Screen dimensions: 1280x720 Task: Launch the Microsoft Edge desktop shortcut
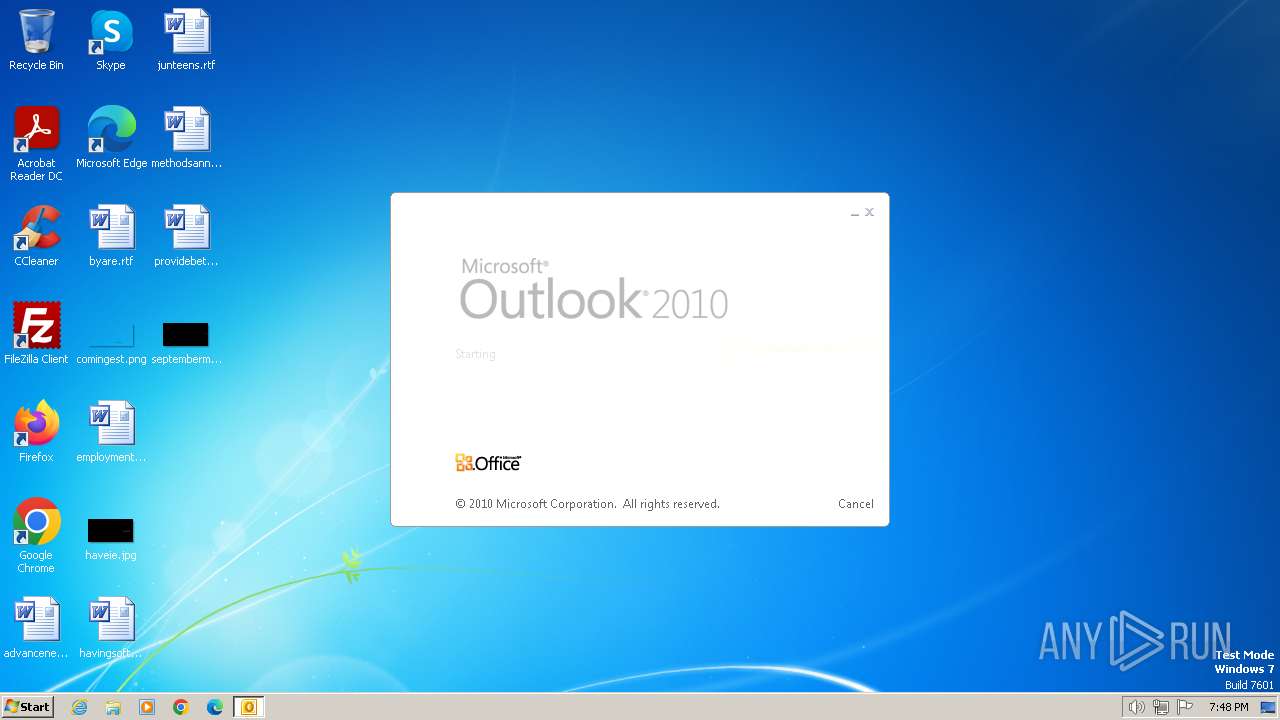click(111, 138)
